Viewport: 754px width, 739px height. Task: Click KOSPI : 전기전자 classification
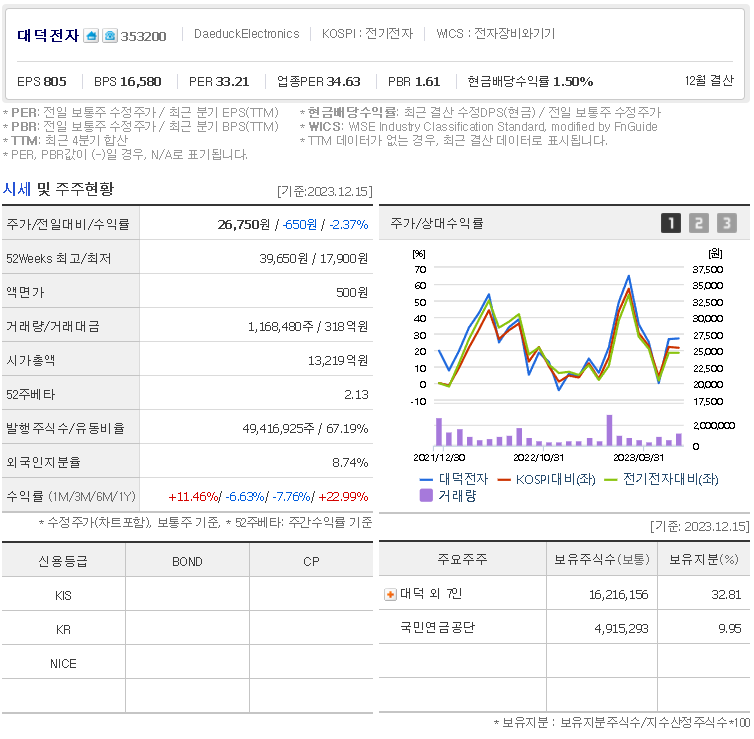(367, 34)
